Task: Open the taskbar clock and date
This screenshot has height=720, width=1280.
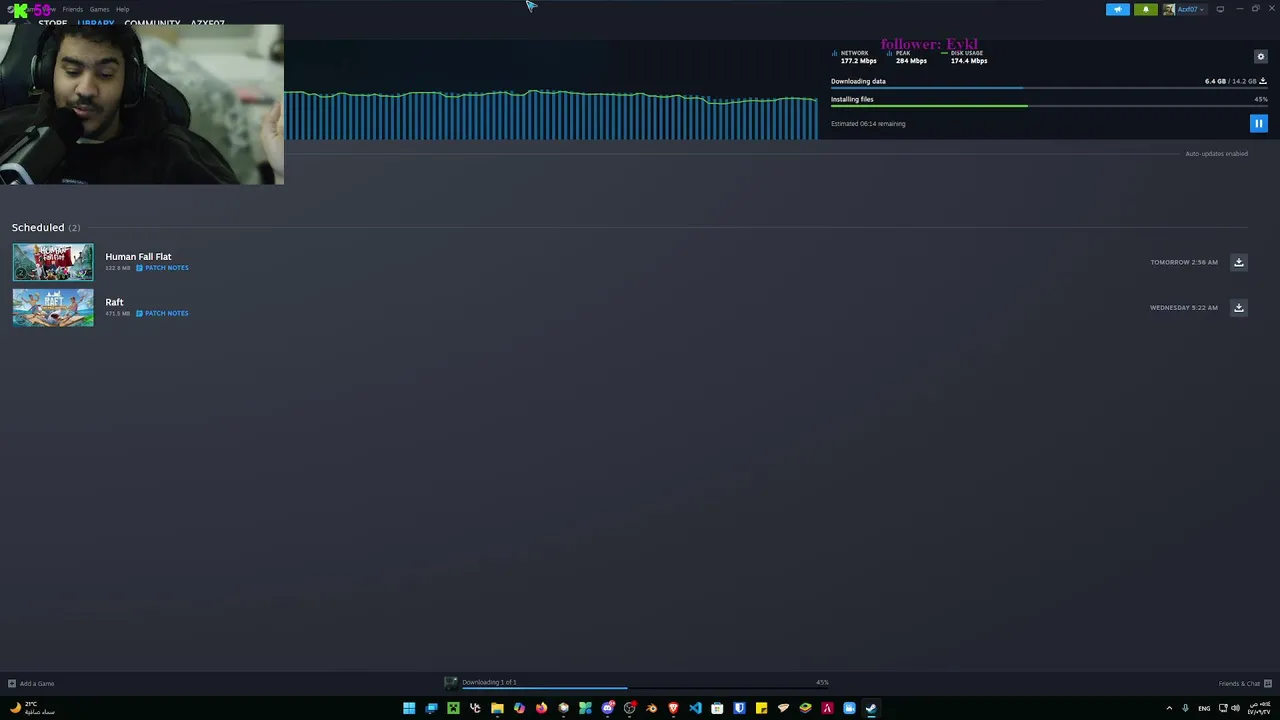Action: (x=1257, y=708)
